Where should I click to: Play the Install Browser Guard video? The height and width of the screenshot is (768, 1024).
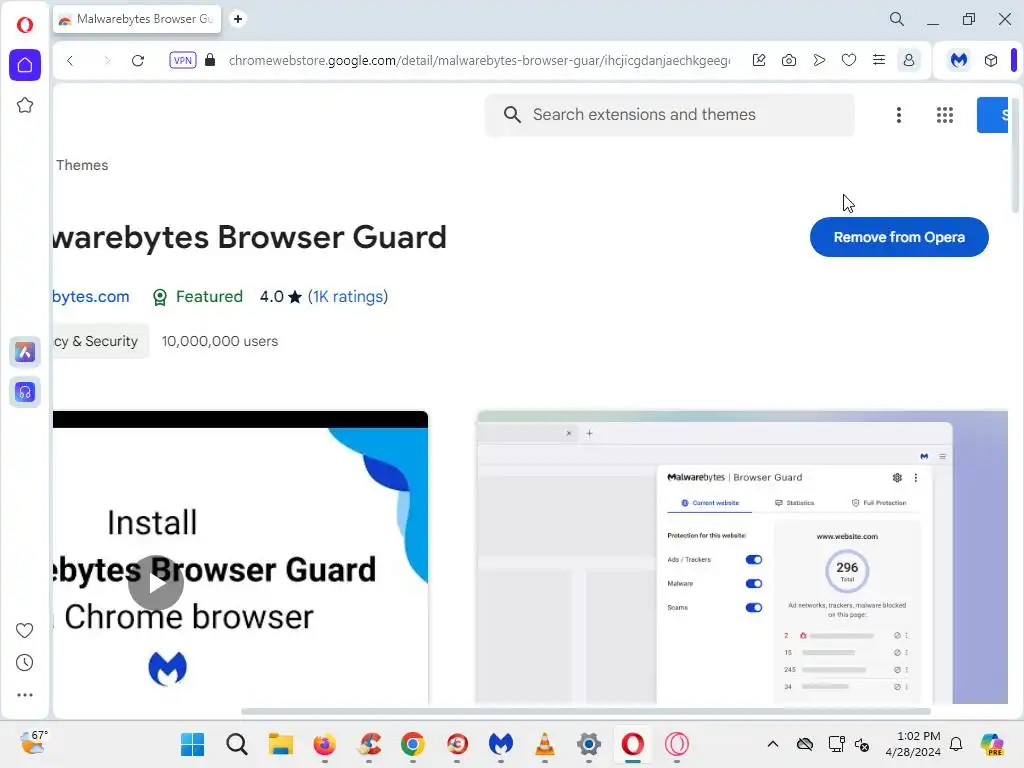[x=155, y=583]
